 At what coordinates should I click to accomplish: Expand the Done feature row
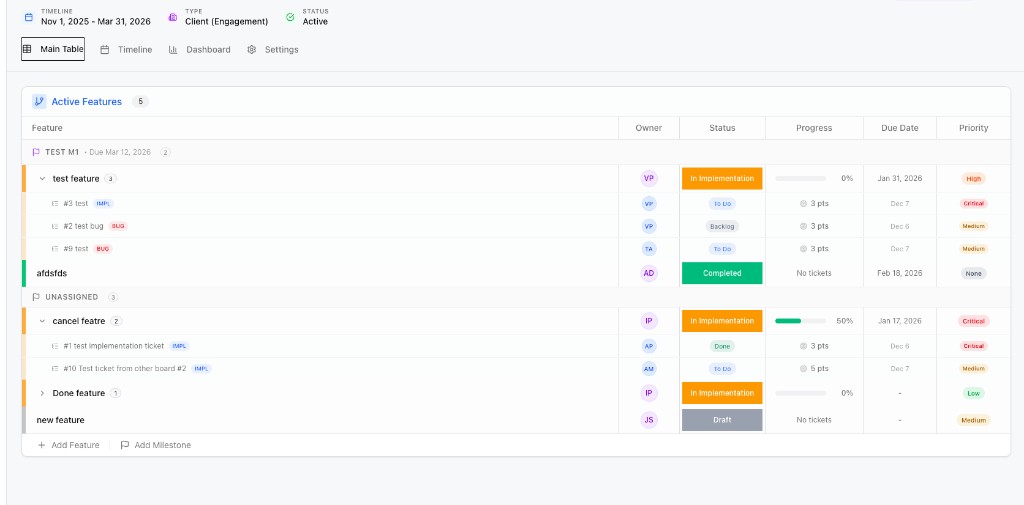[42, 393]
